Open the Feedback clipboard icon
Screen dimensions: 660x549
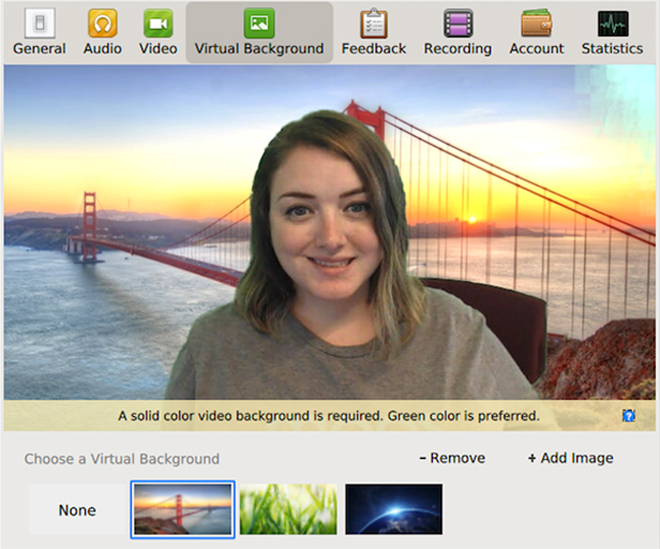point(374,23)
